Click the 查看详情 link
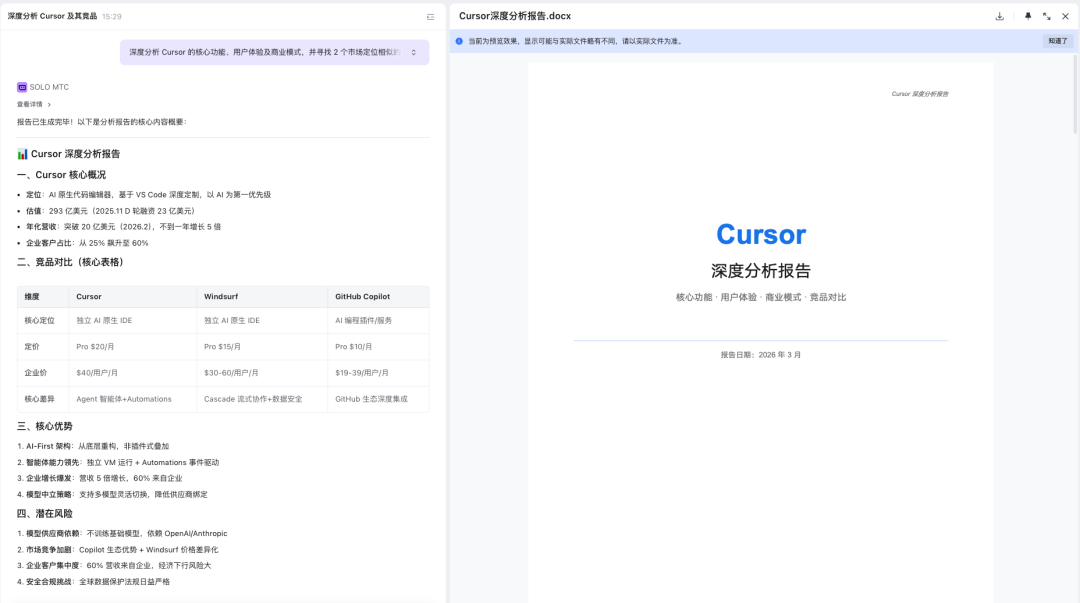This screenshot has height=603, width=1080. click(30, 105)
